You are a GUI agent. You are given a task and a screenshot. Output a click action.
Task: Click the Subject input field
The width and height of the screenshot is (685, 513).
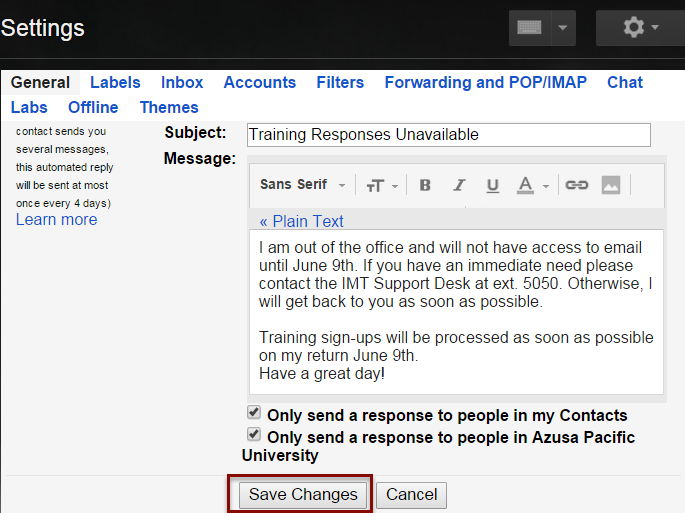[449, 135]
